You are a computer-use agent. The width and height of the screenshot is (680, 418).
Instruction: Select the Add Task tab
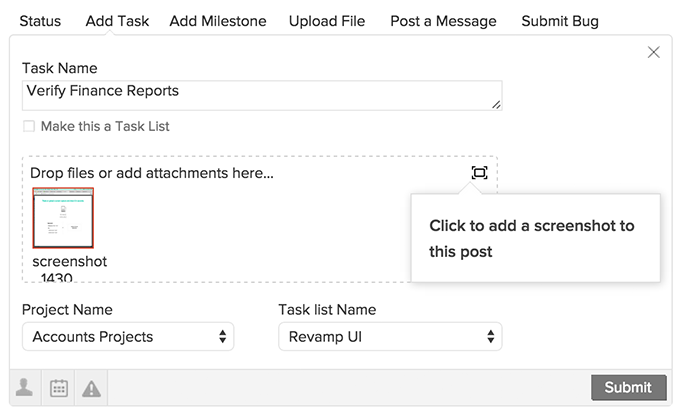point(117,21)
